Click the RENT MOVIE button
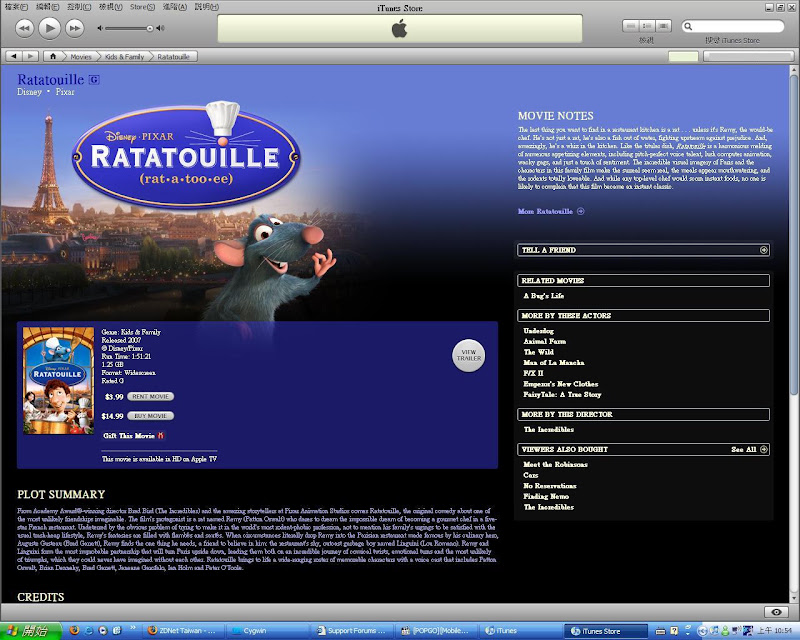 (151, 397)
